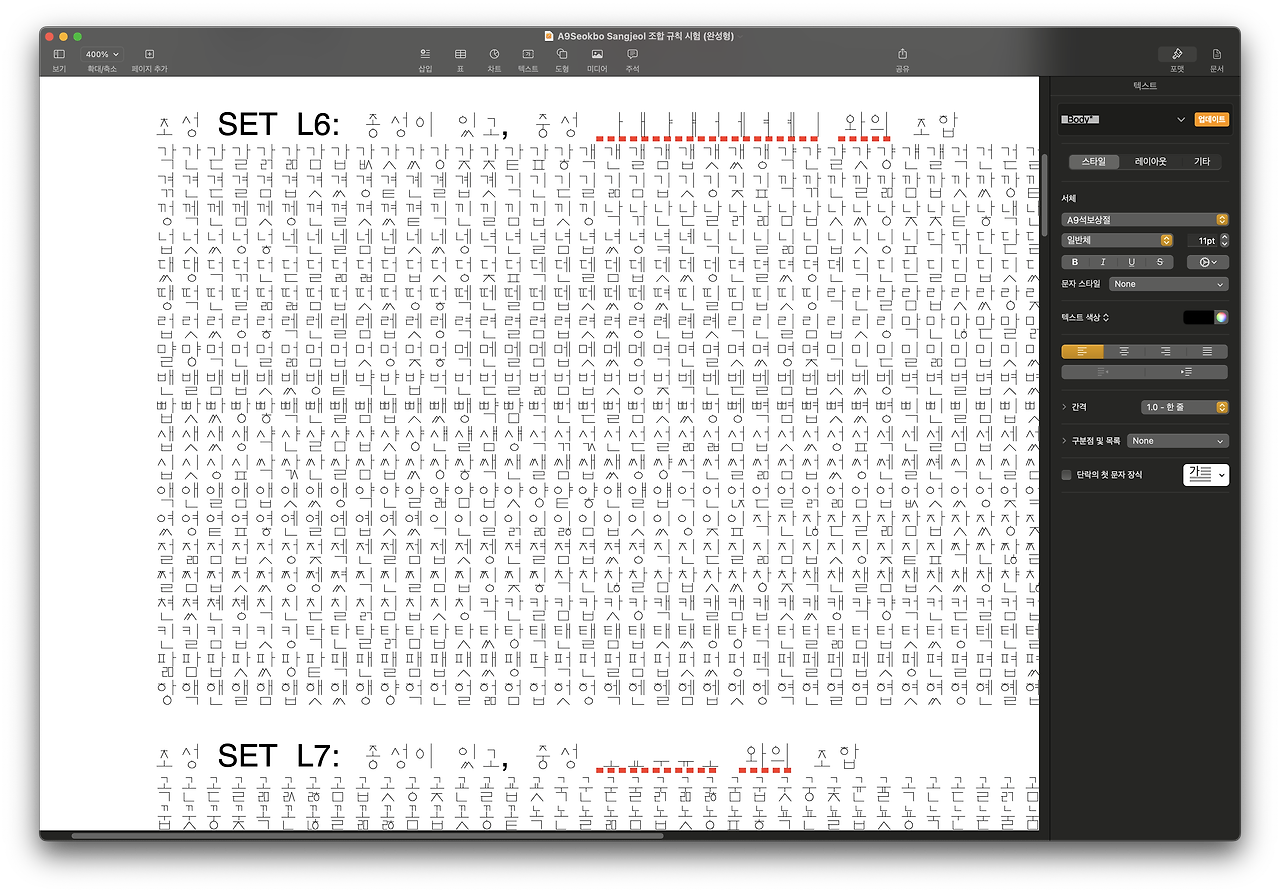The width and height of the screenshot is (1280, 893).
Task: Insert a Chart (차트) from toolbar
Action: tap(494, 54)
